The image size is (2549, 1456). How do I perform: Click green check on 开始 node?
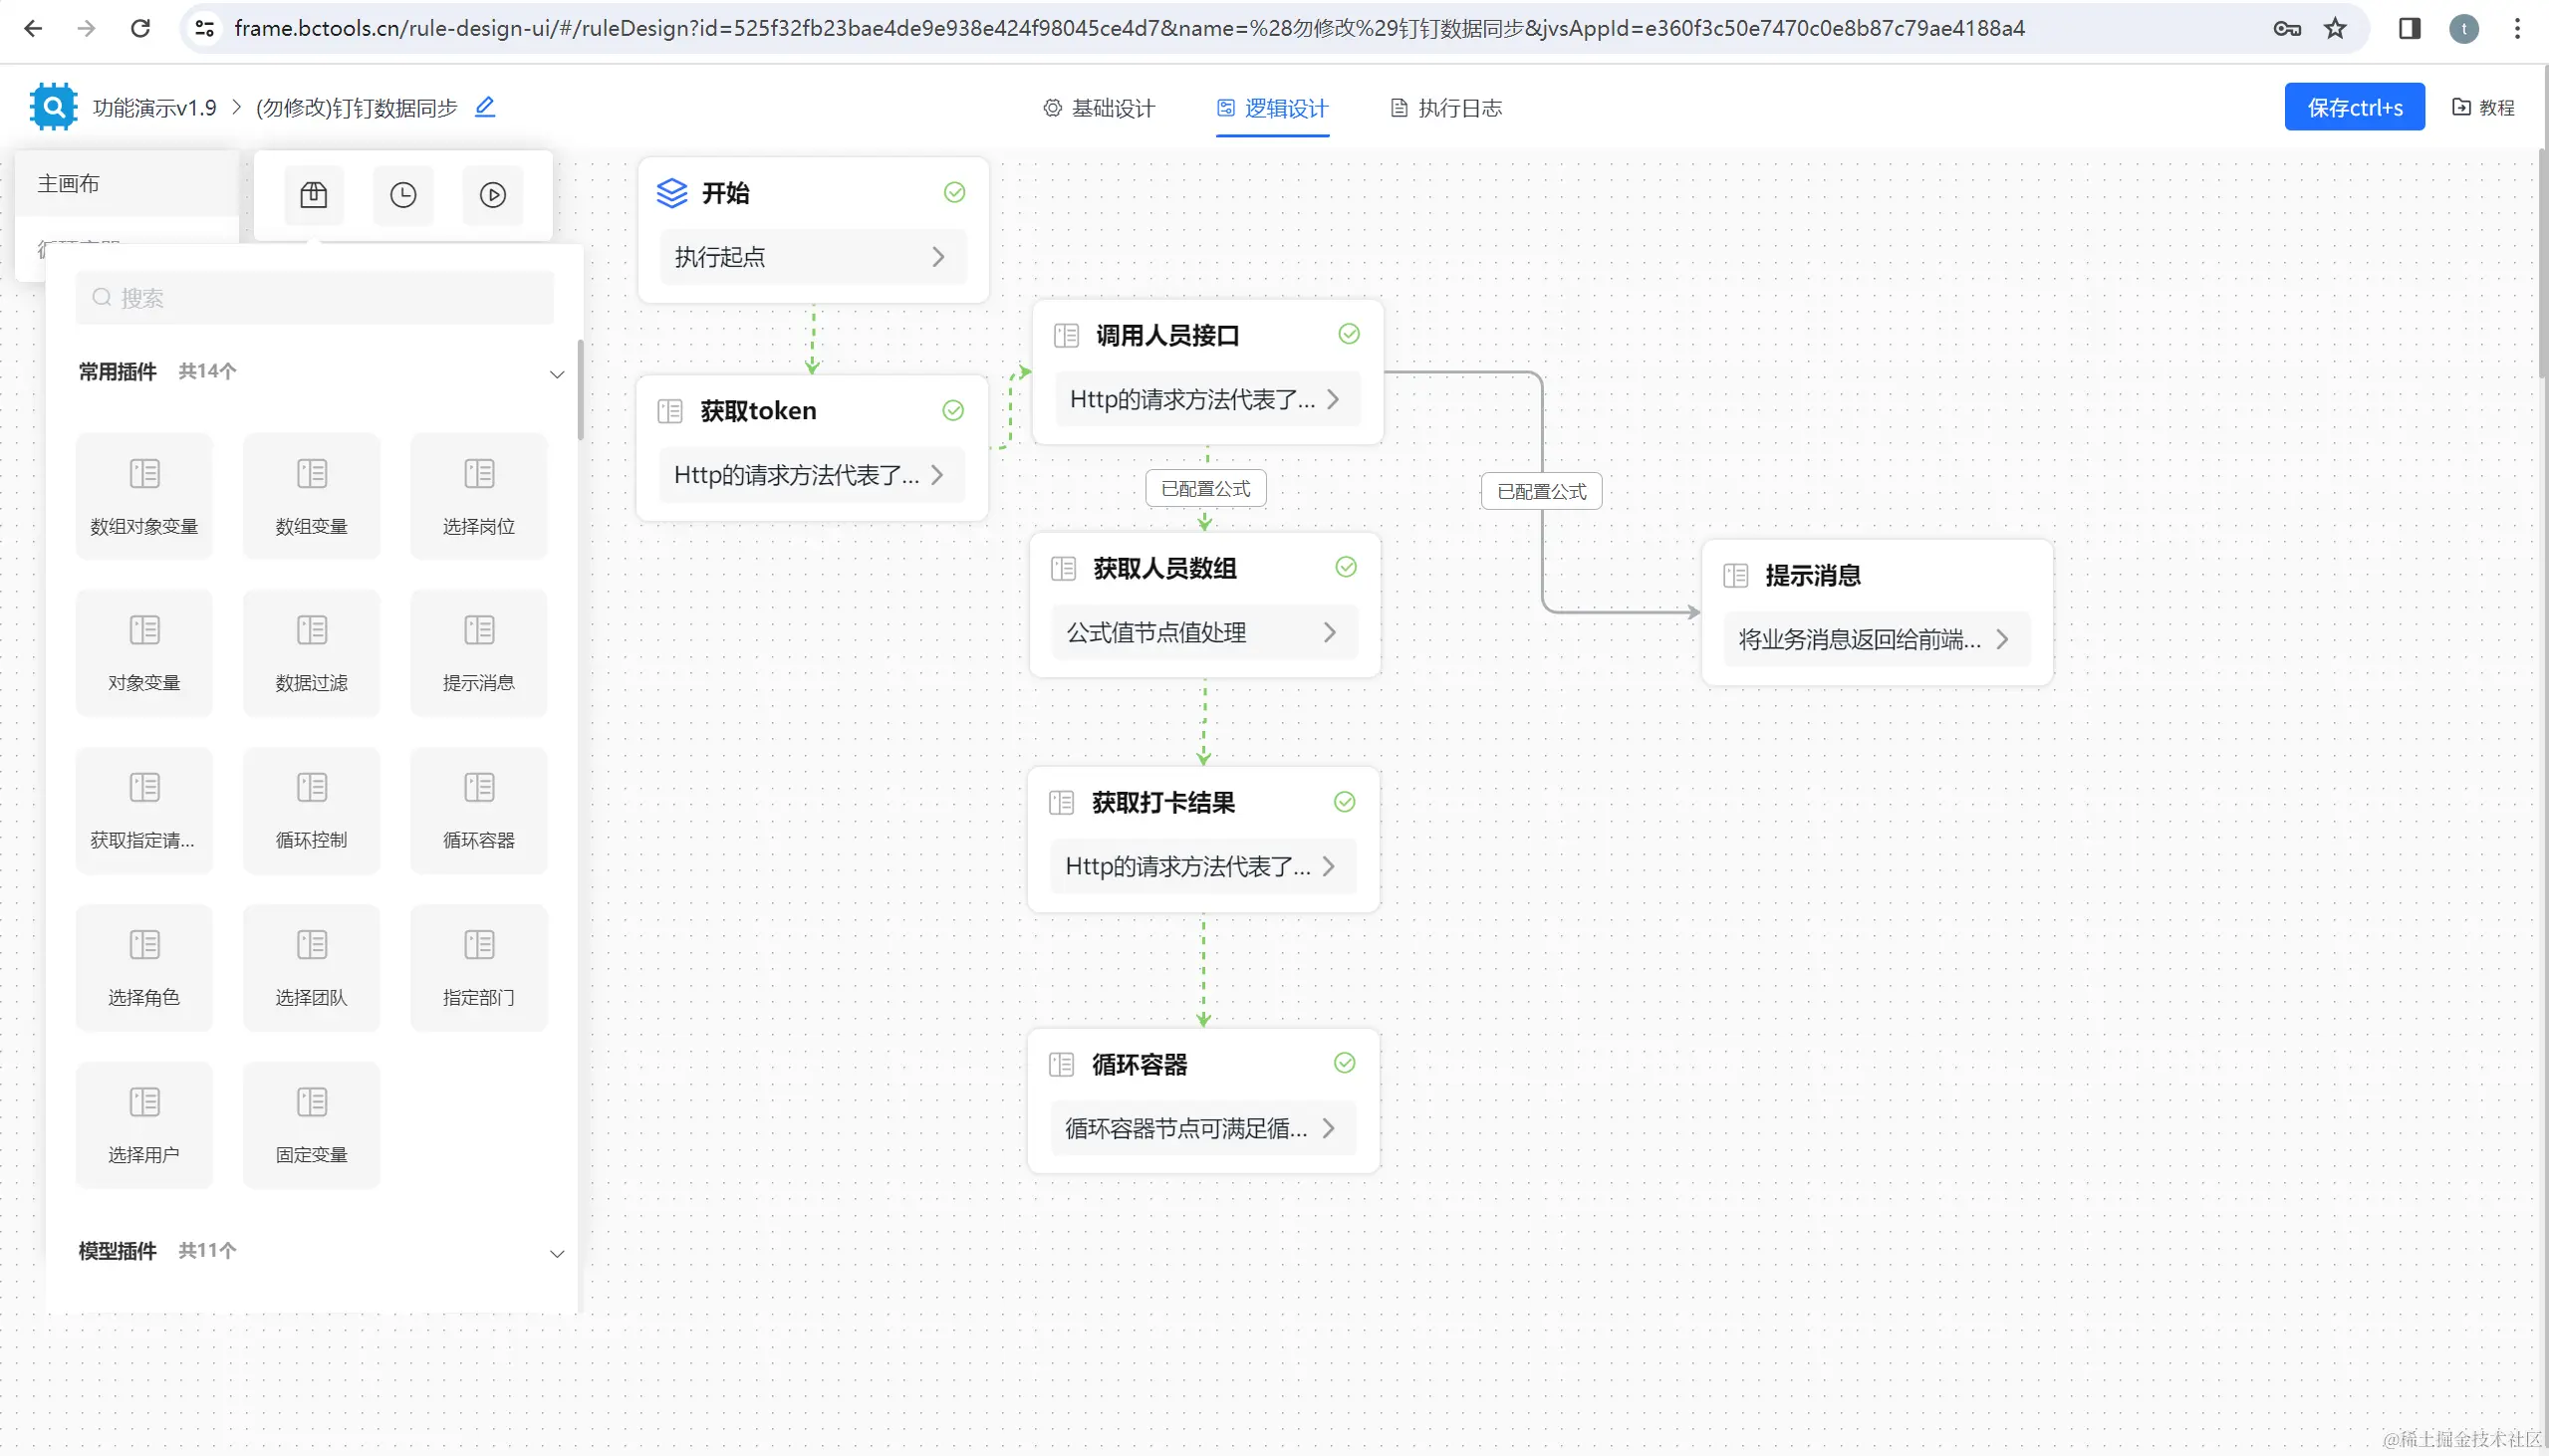955,192
